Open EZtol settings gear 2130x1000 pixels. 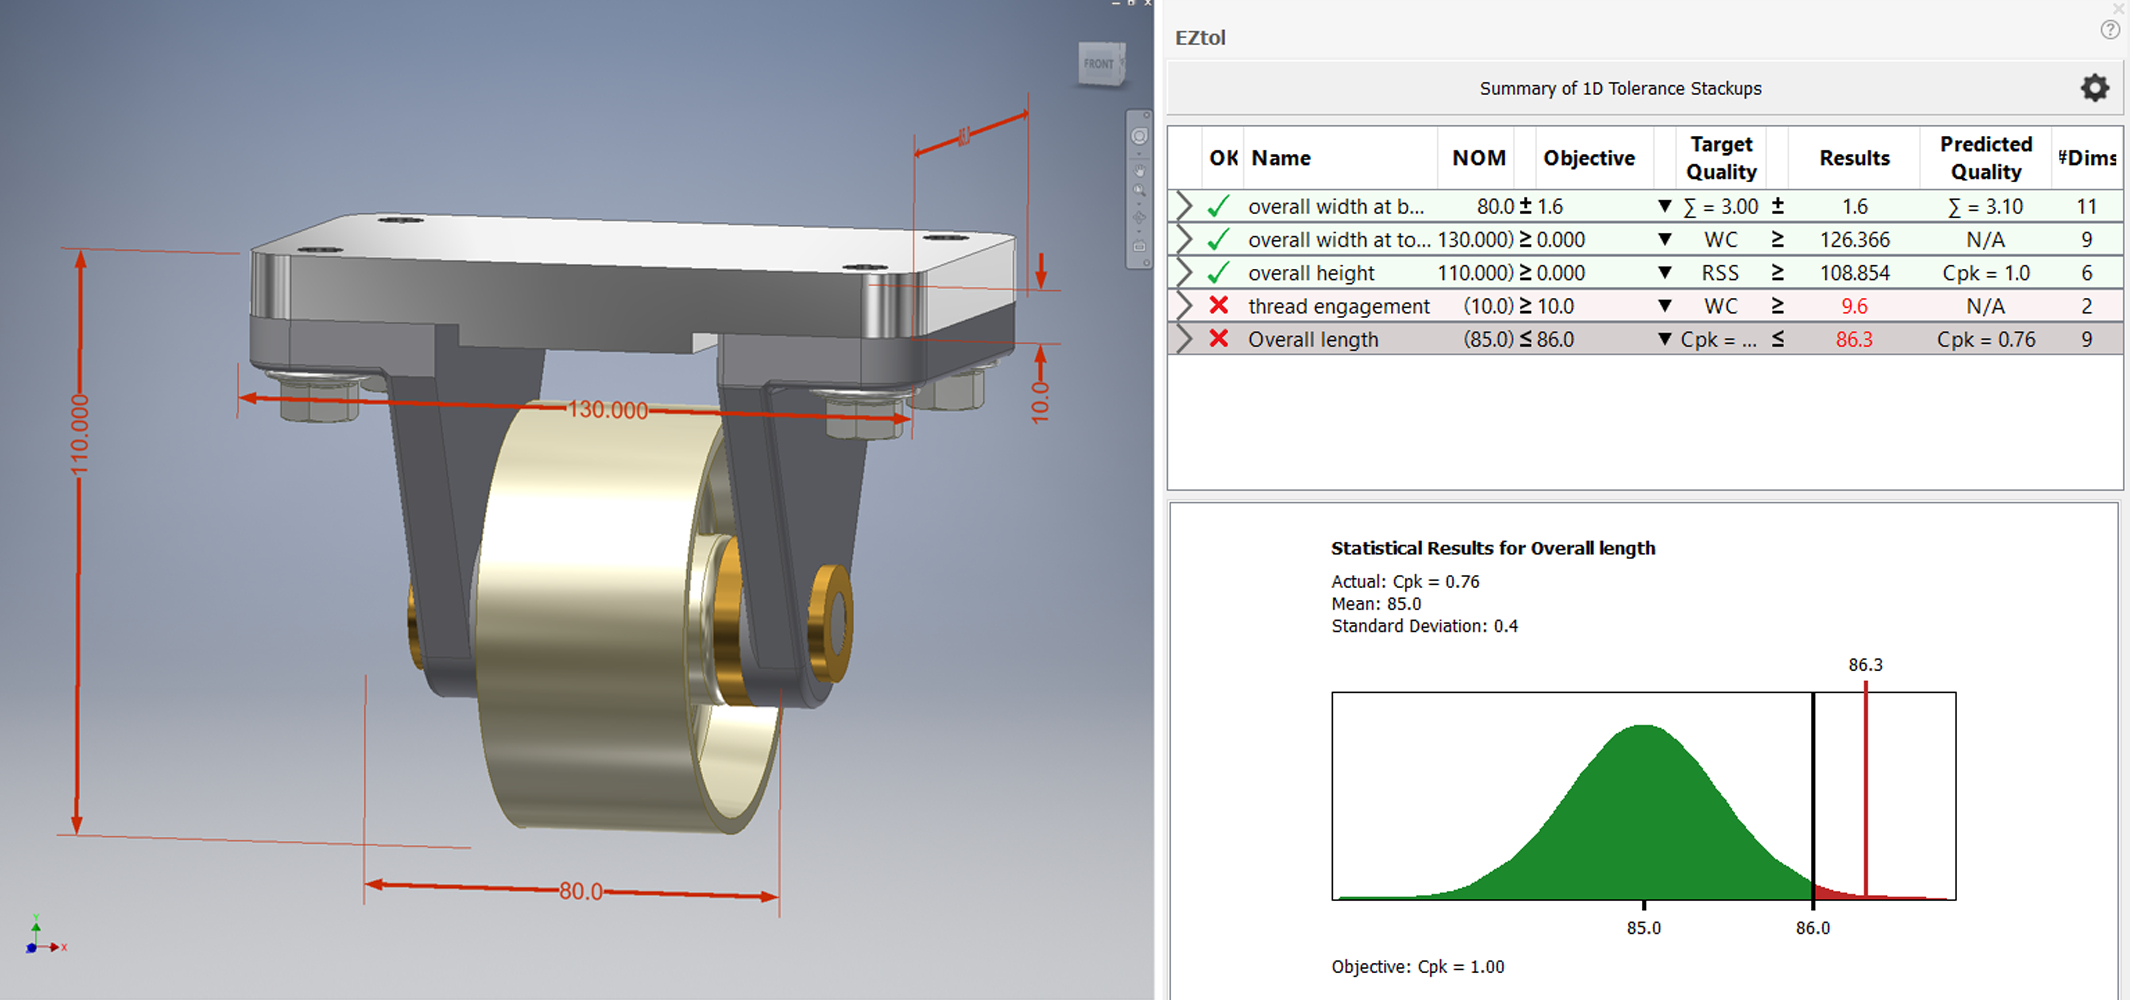2094,88
